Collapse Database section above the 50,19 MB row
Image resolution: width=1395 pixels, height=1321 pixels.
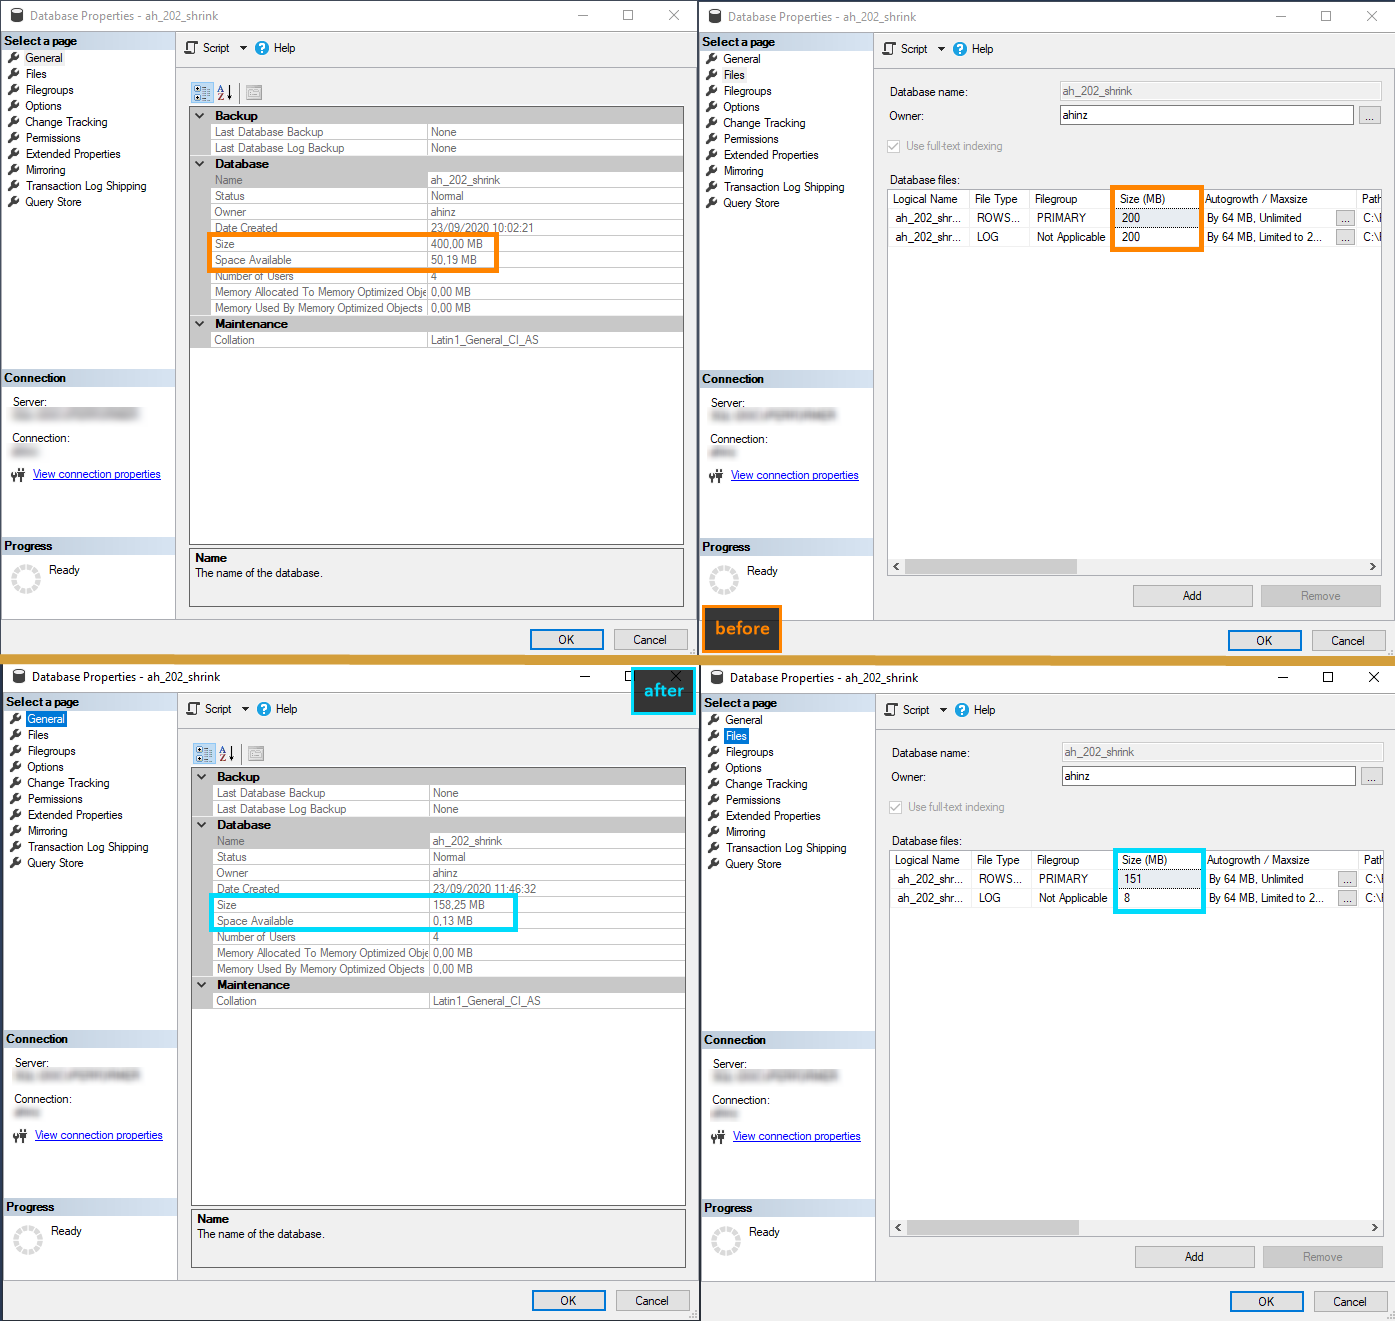[201, 164]
